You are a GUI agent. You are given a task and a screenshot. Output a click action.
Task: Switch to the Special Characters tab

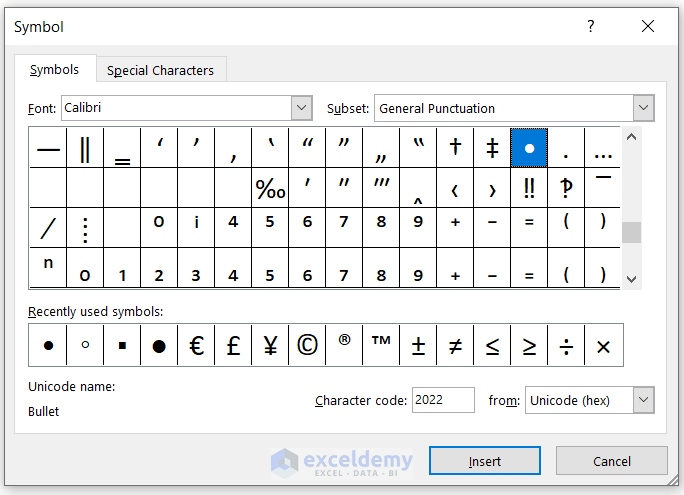point(160,70)
